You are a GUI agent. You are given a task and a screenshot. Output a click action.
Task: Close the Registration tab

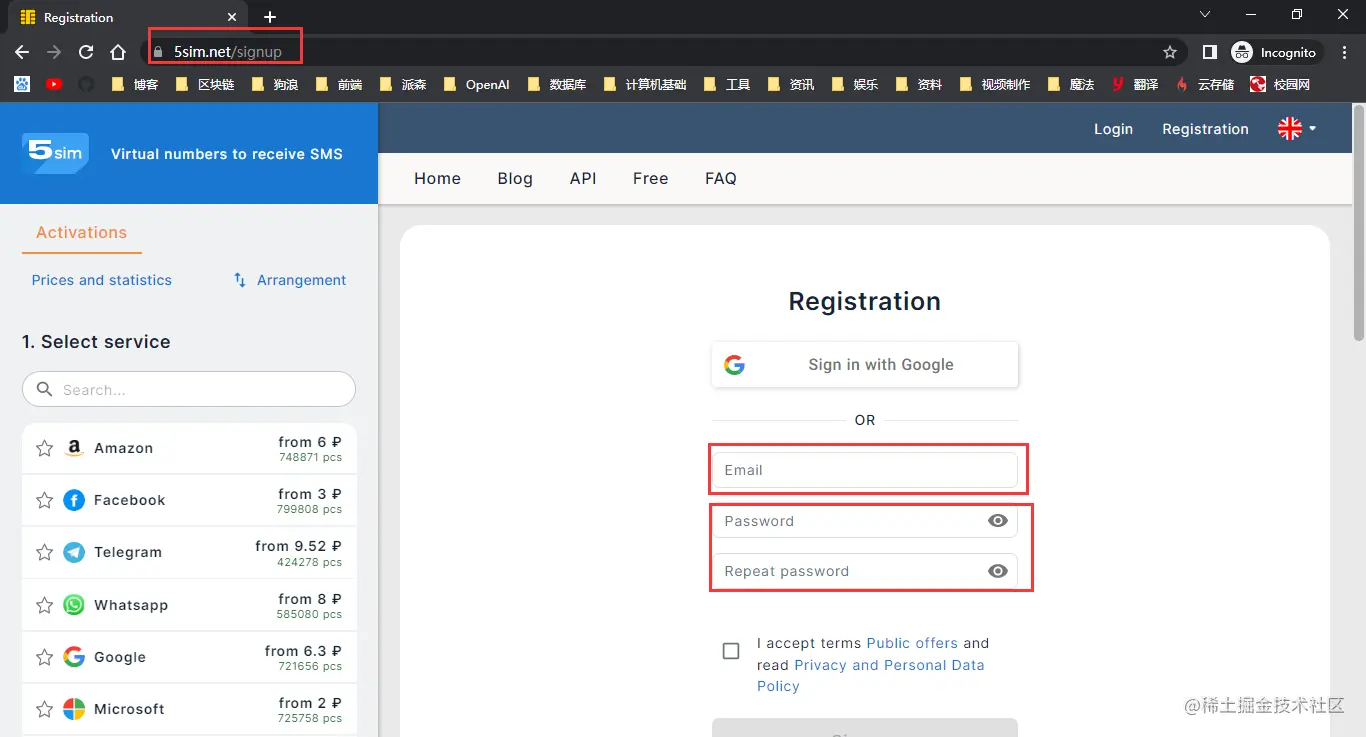click(232, 17)
